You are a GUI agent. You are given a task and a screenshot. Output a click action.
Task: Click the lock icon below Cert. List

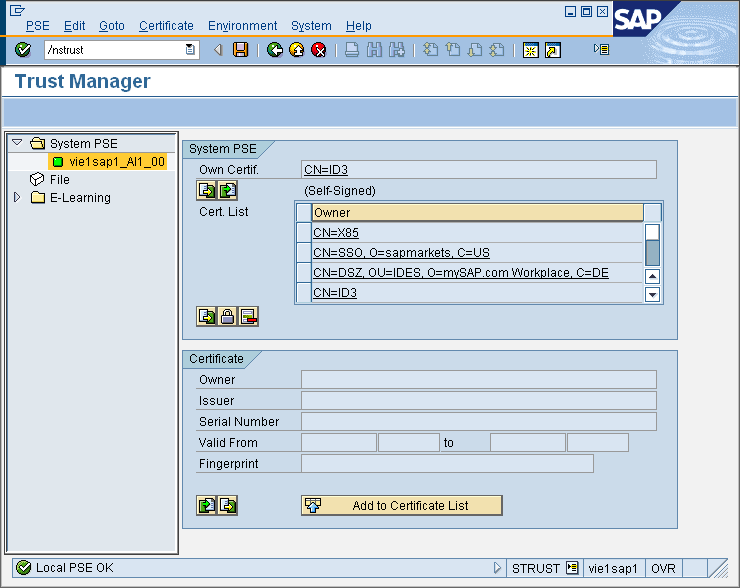tap(228, 317)
